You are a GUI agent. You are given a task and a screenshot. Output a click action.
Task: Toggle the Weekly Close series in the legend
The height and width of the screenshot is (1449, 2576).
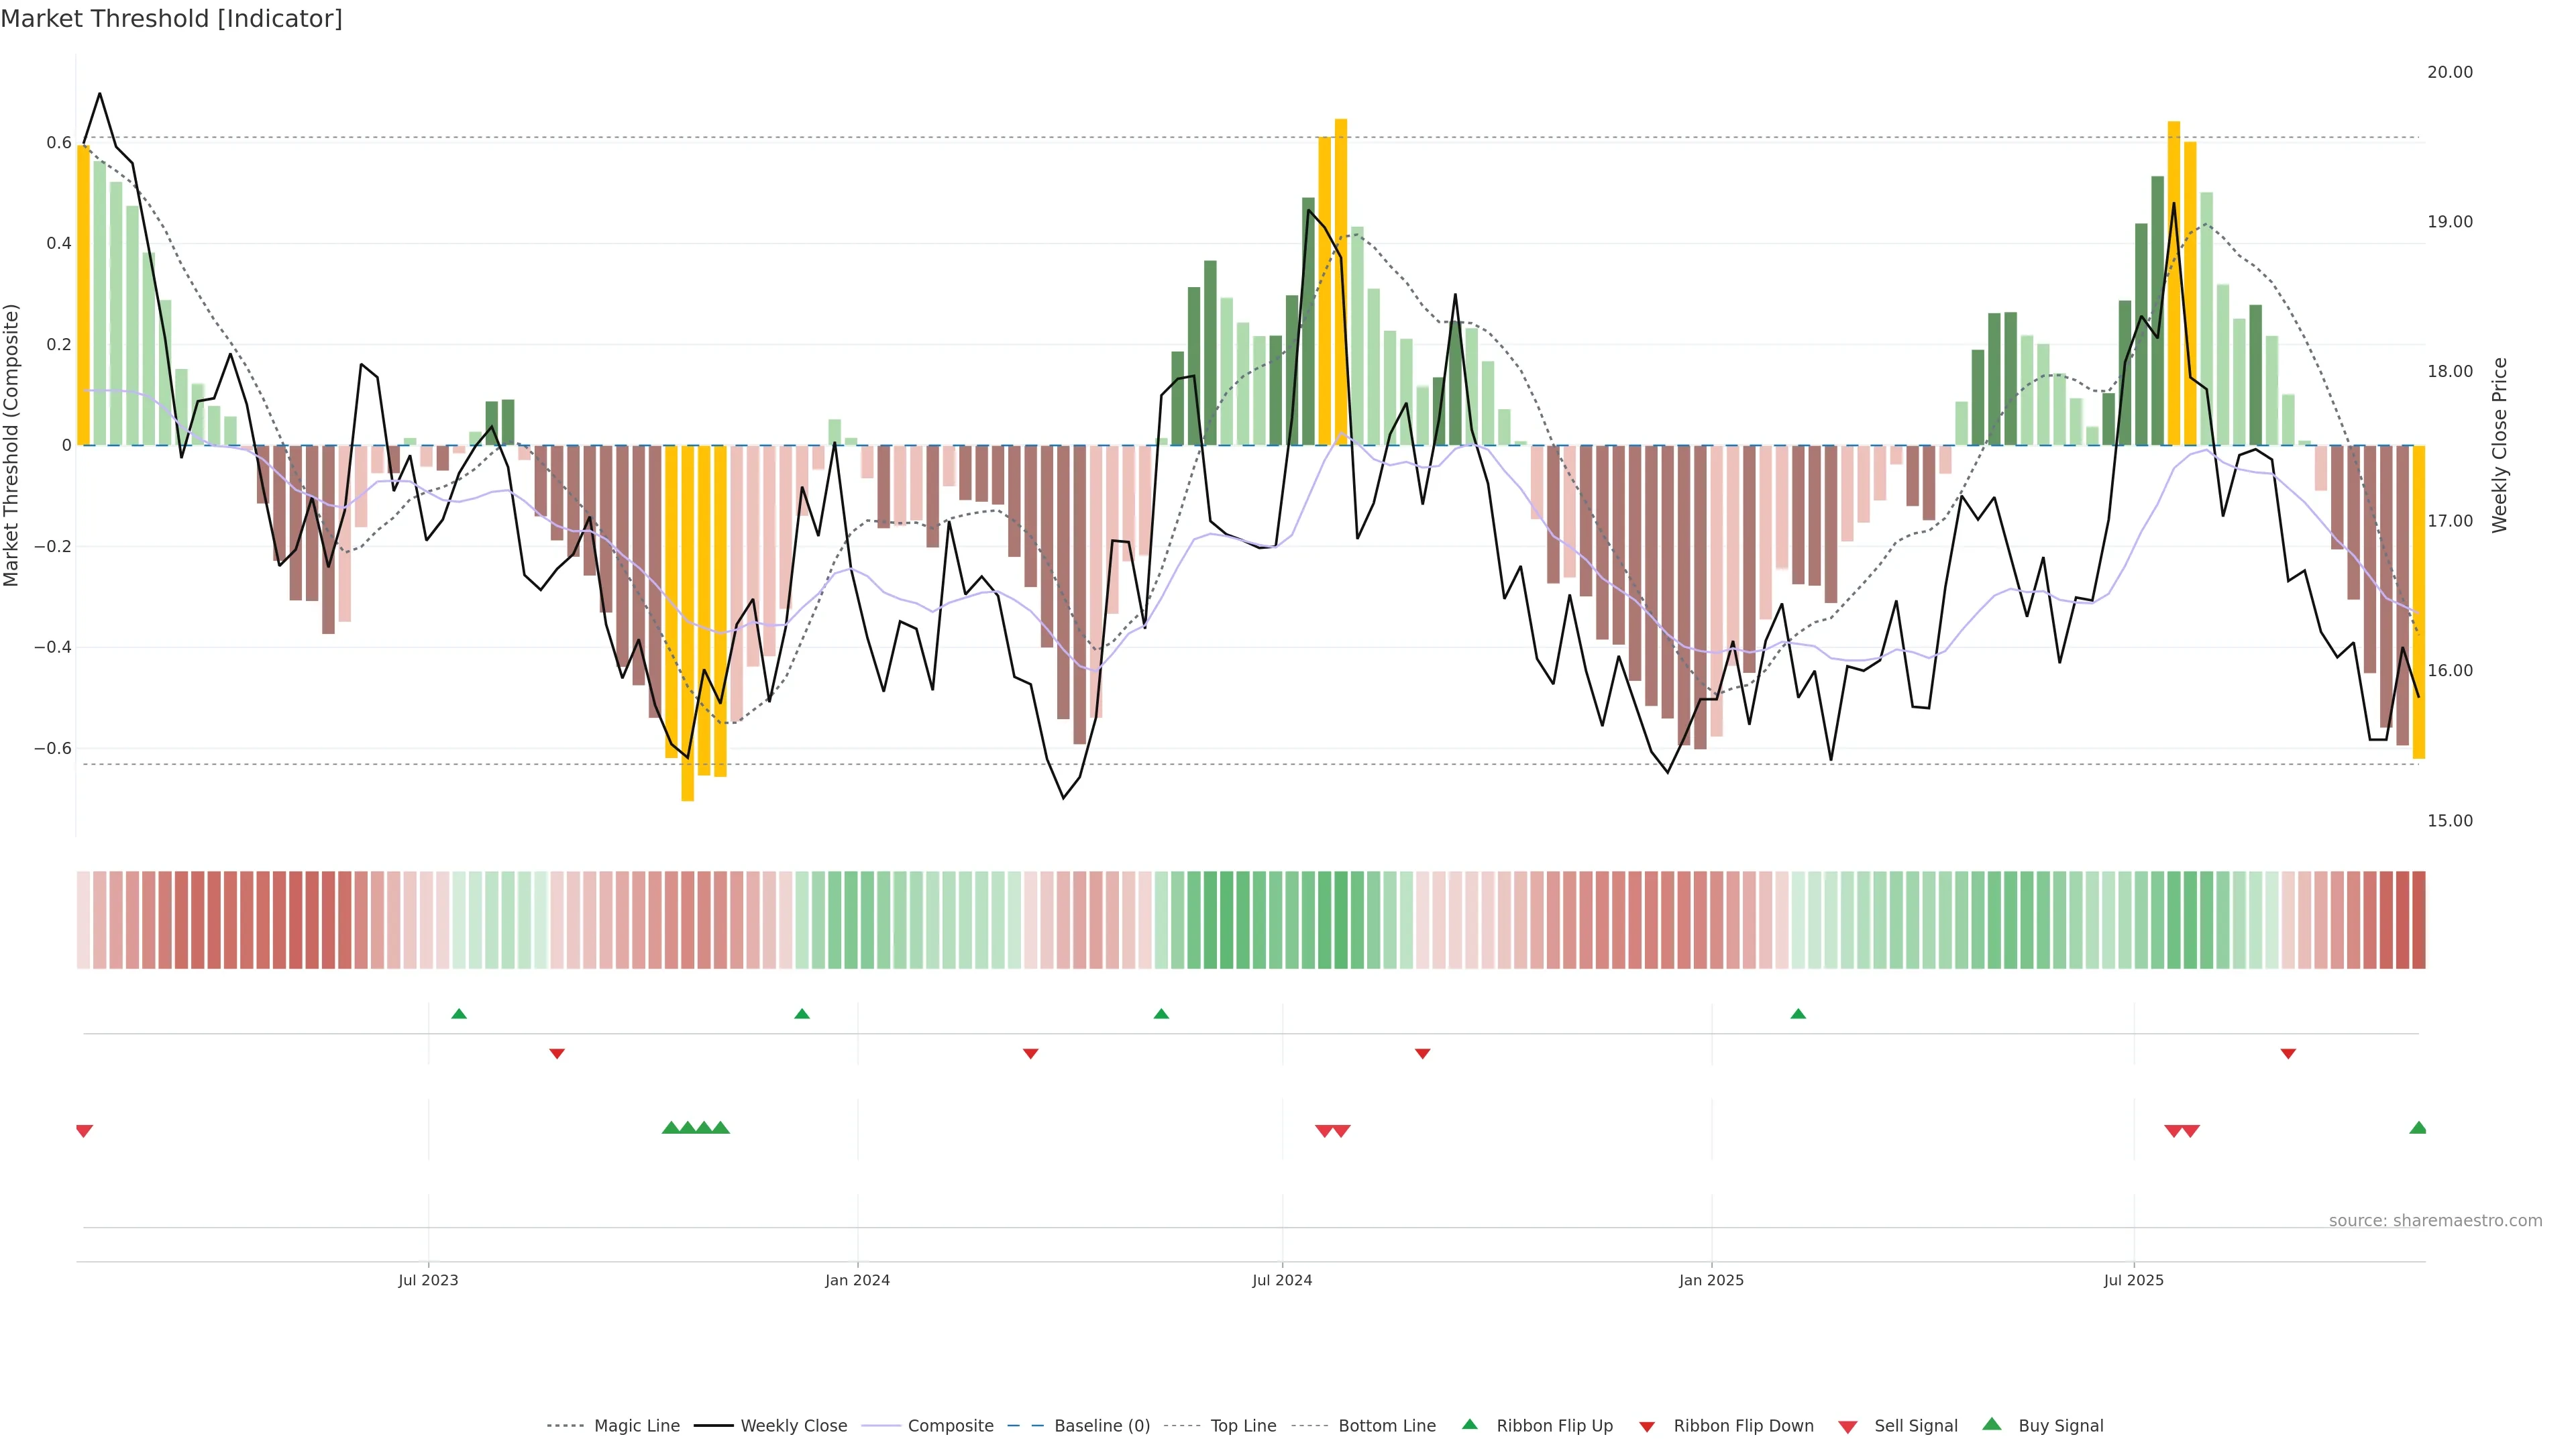coord(793,1426)
